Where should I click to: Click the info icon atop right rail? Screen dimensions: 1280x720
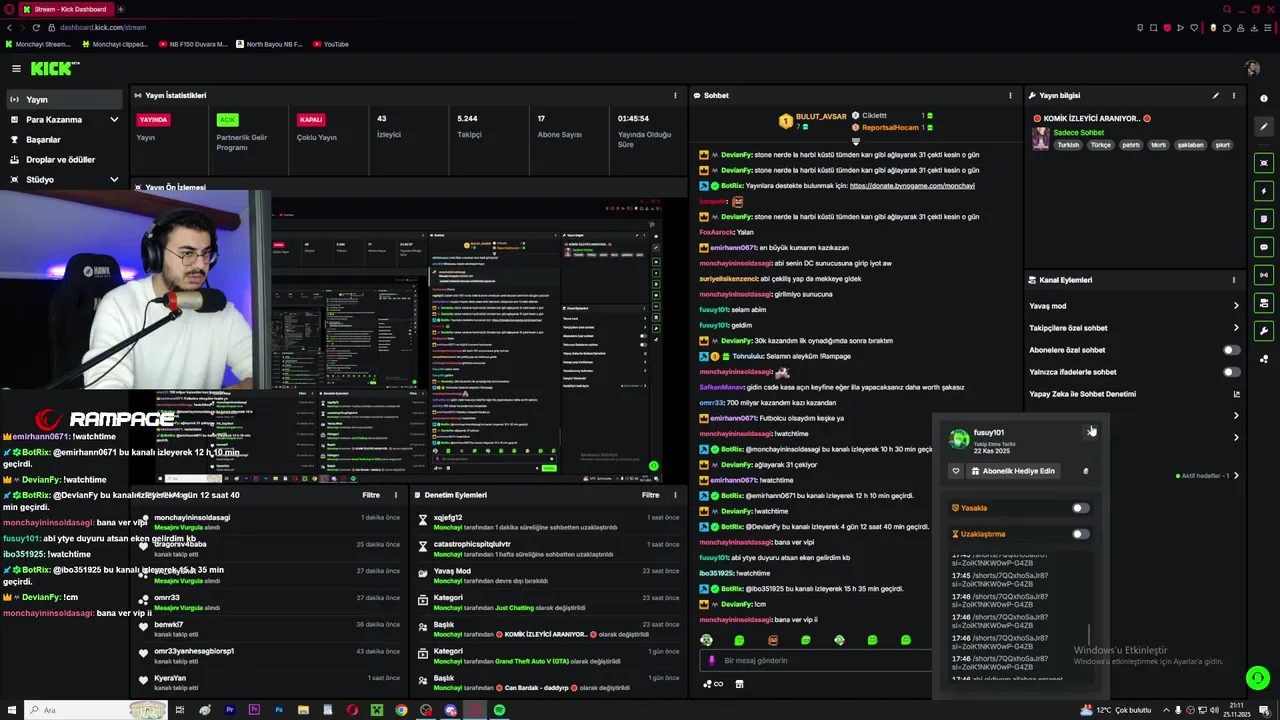(1264, 99)
